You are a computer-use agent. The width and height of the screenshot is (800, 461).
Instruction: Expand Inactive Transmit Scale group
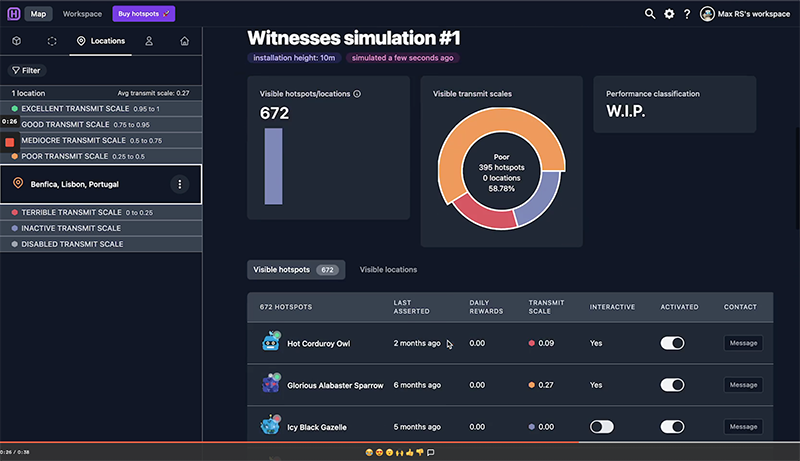(101, 228)
